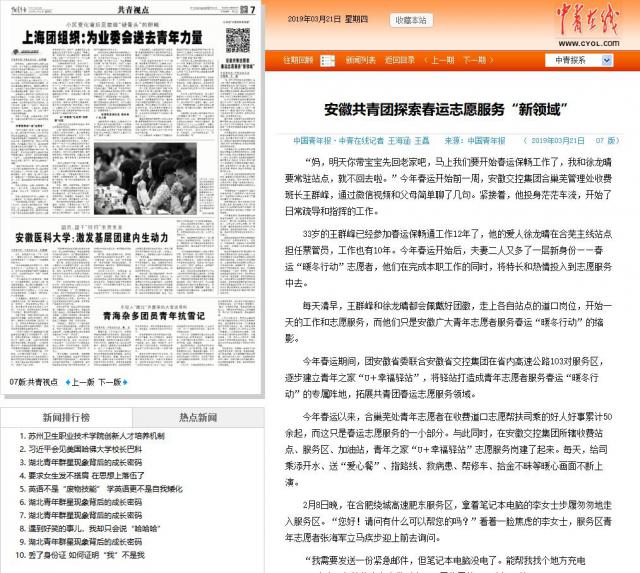Open ranked article 苏州卫生职业技术学院创新人才培养机制
This screenshot has height=573, width=640.
pyautogui.click(x=96, y=437)
